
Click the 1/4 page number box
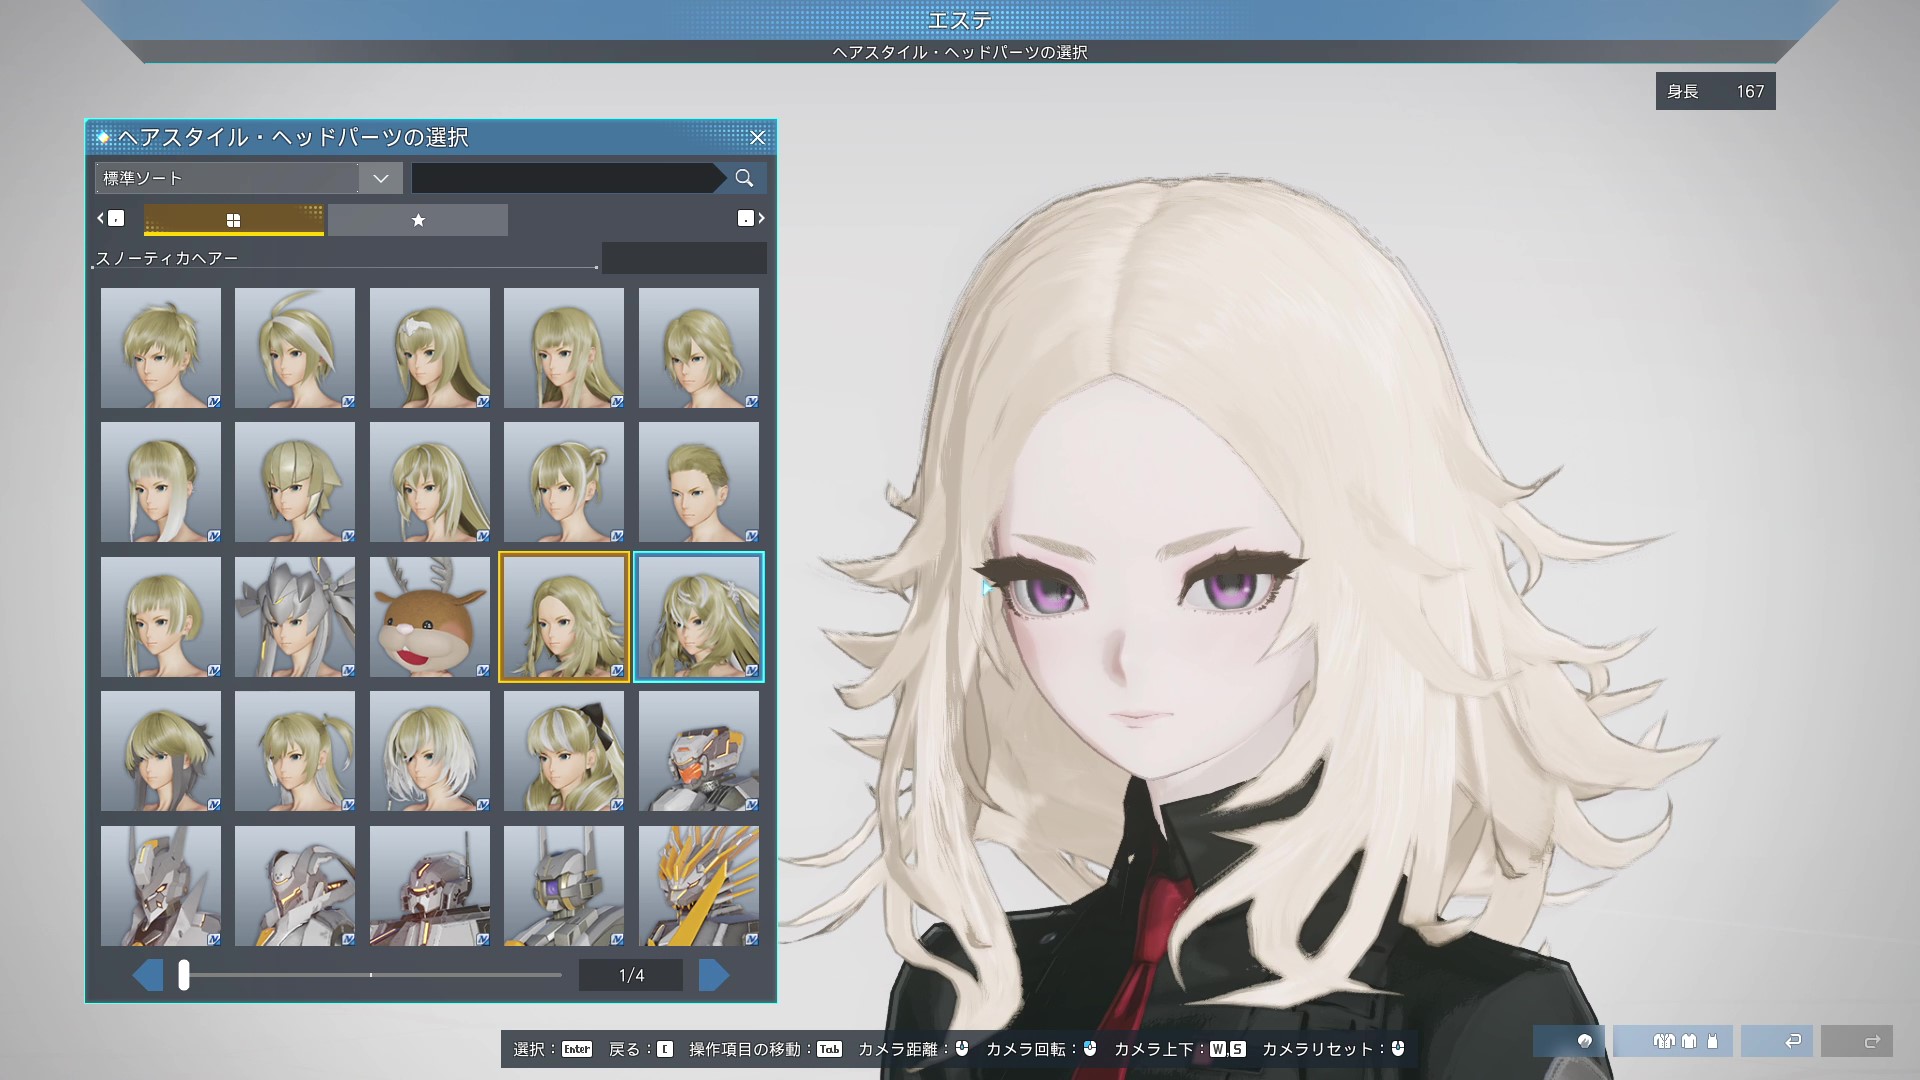[631, 975]
